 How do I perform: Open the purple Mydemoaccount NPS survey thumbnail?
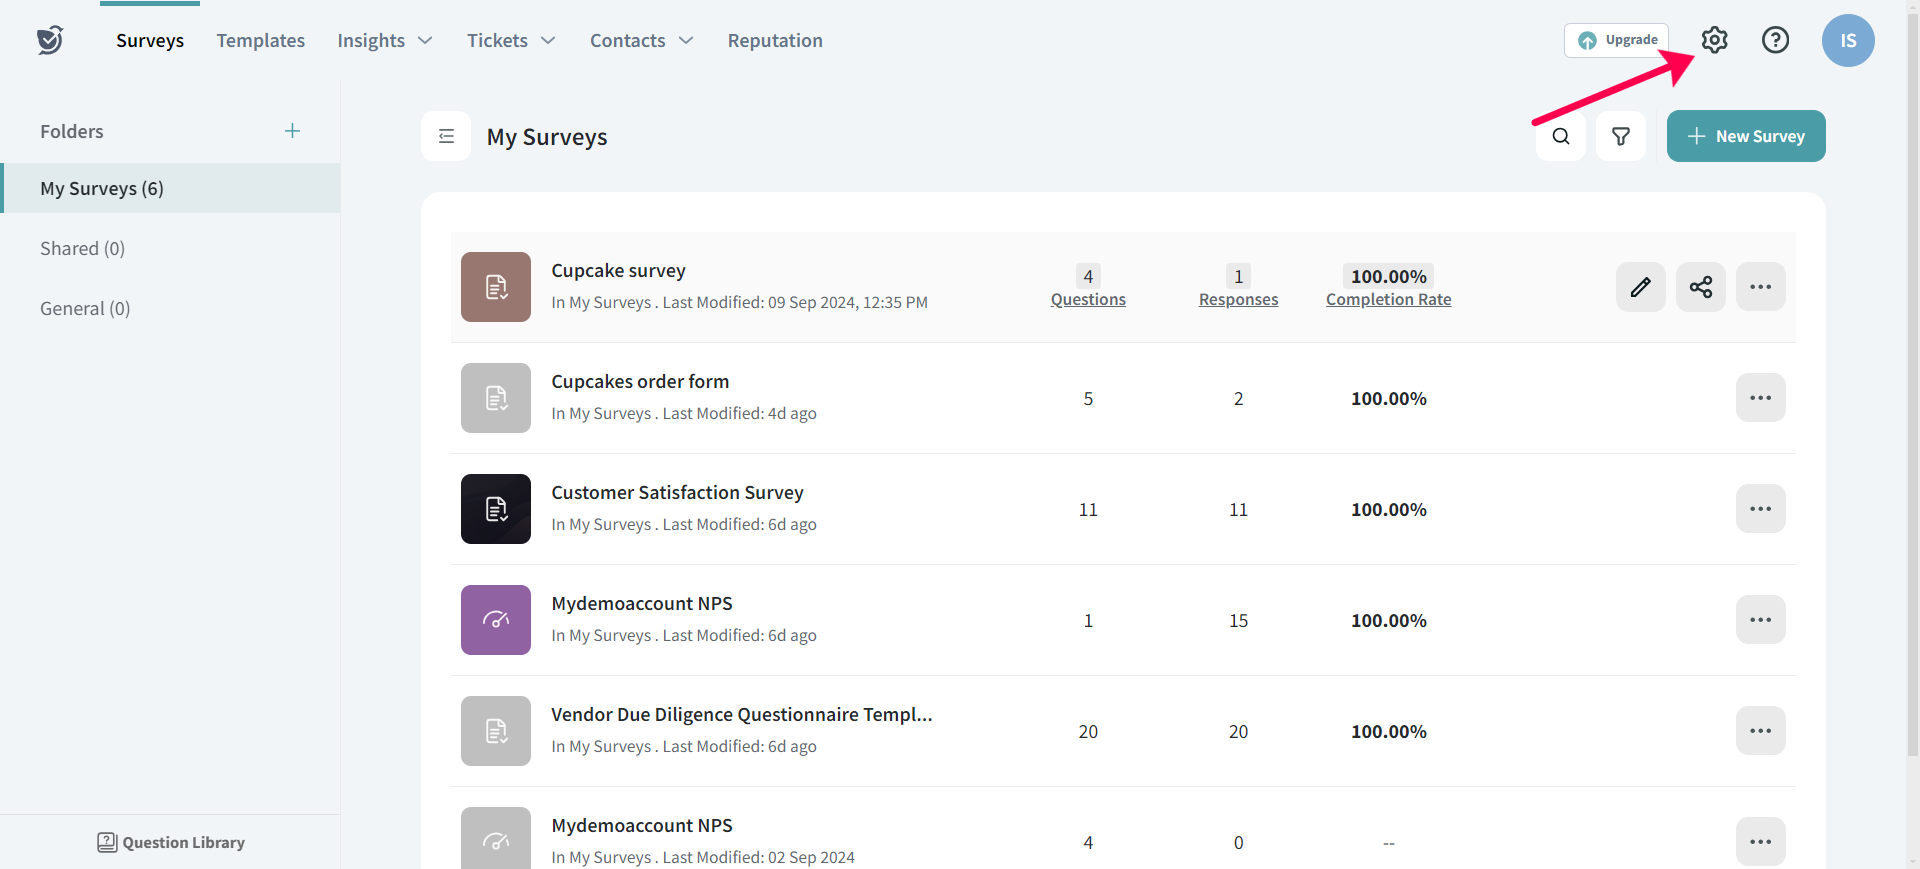tap(496, 620)
